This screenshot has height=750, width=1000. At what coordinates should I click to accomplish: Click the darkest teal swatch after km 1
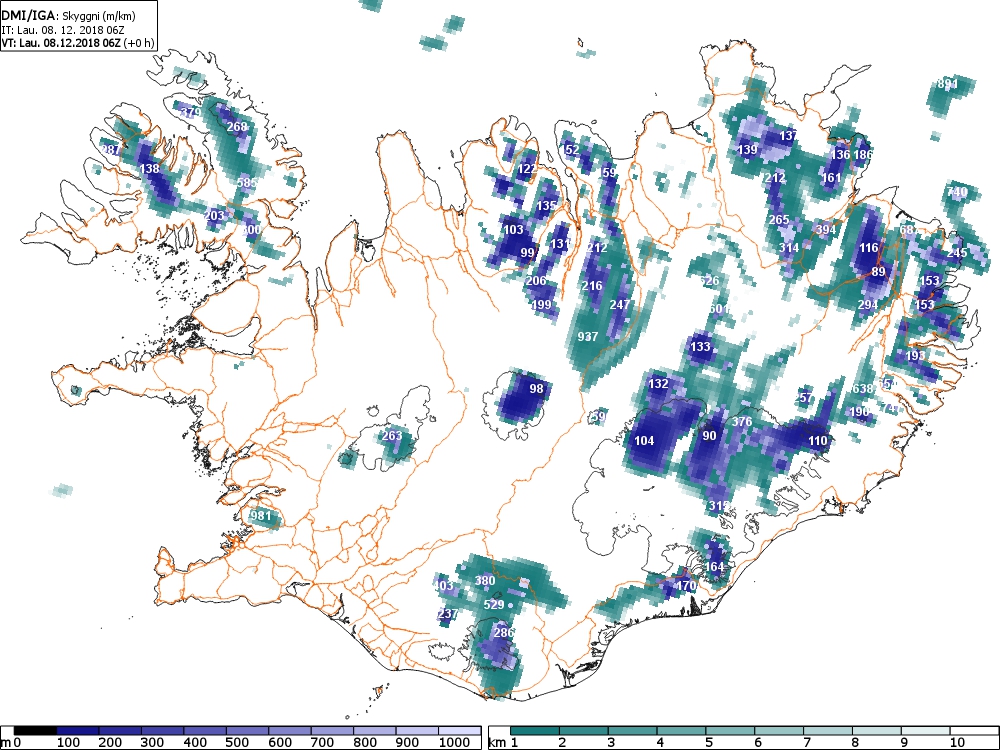[x=535, y=731]
